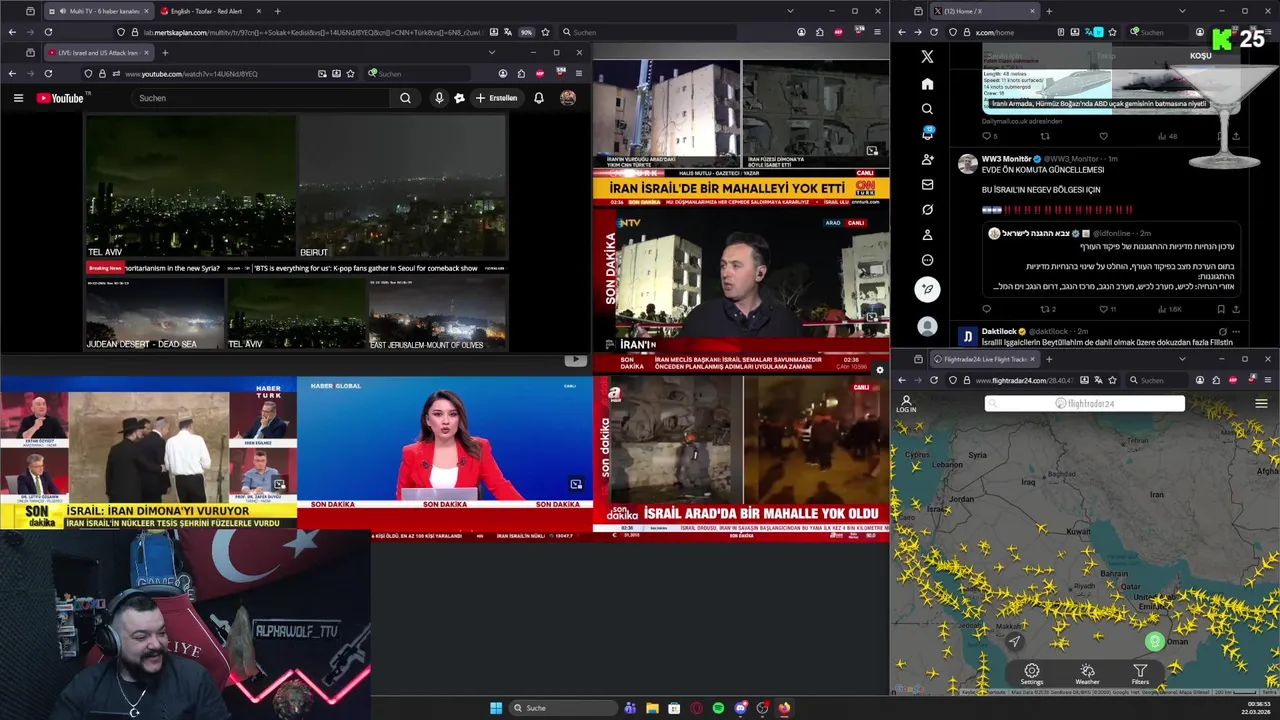Open YouTube guide hamburger menu

(x=18, y=98)
